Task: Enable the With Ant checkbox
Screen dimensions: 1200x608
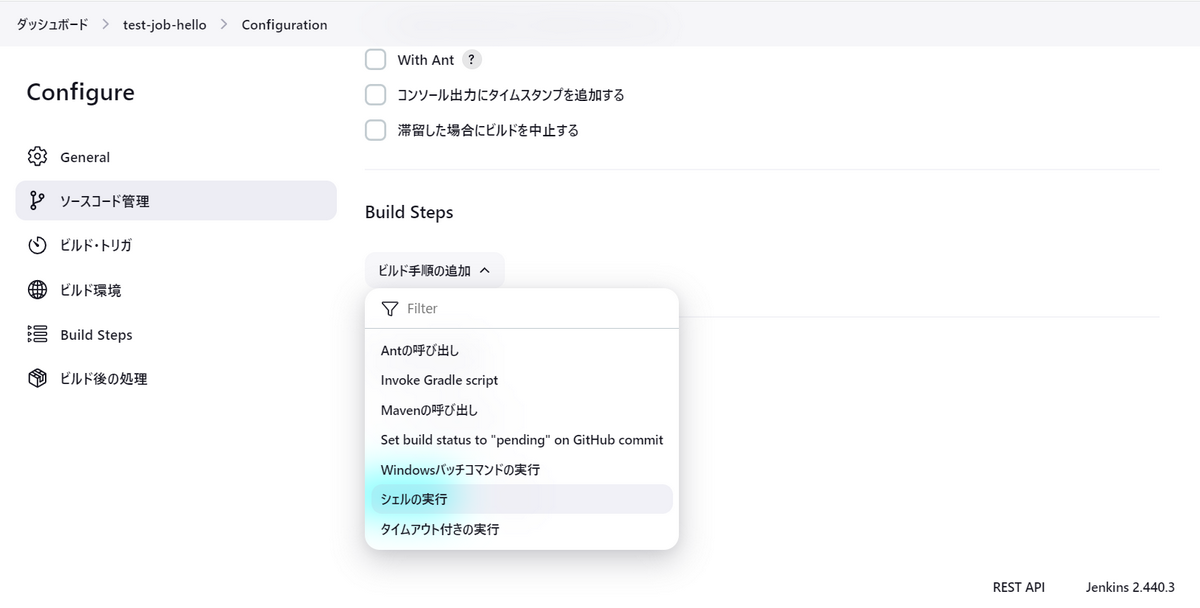Action: pyautogui.click(x=375, y=60)
